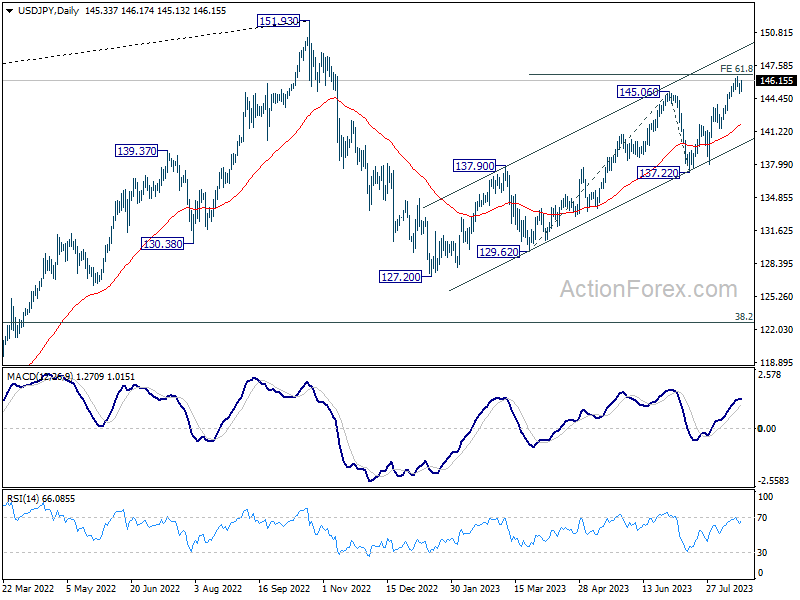Click the 134.855 price axis value

[776, 197]
